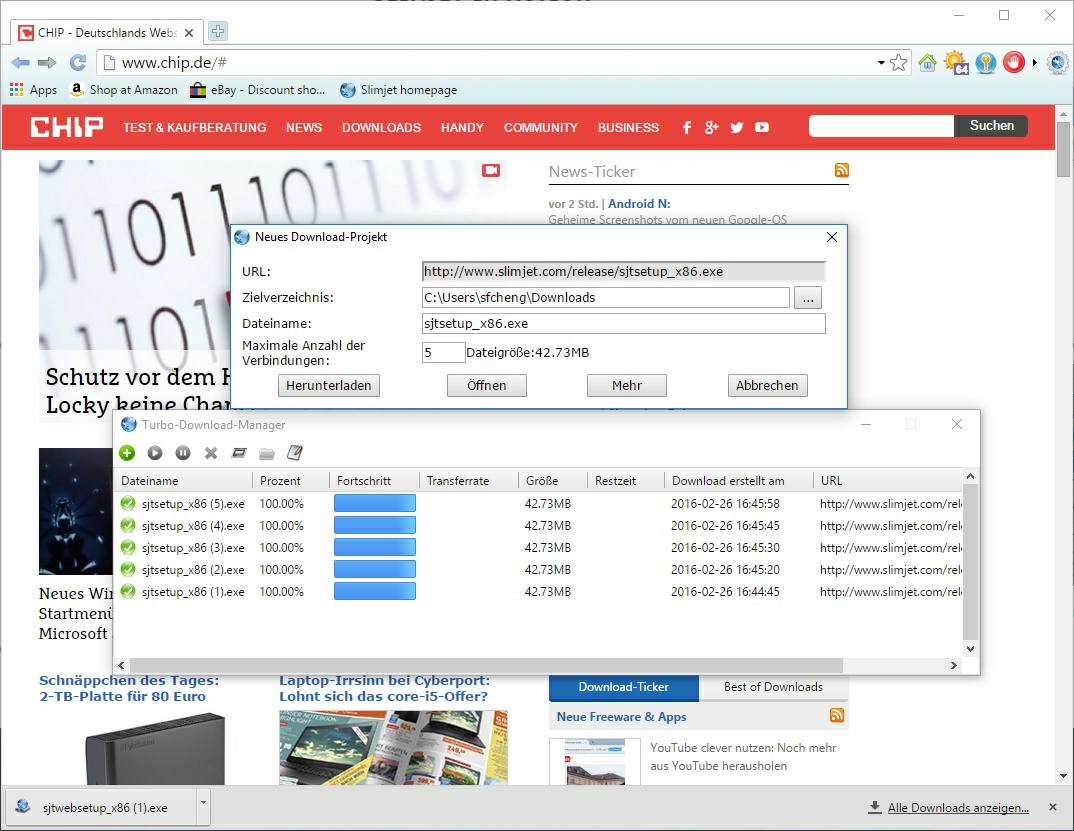
Task: Open the BUSINESS menu item
Action: (x=628, y=127)
